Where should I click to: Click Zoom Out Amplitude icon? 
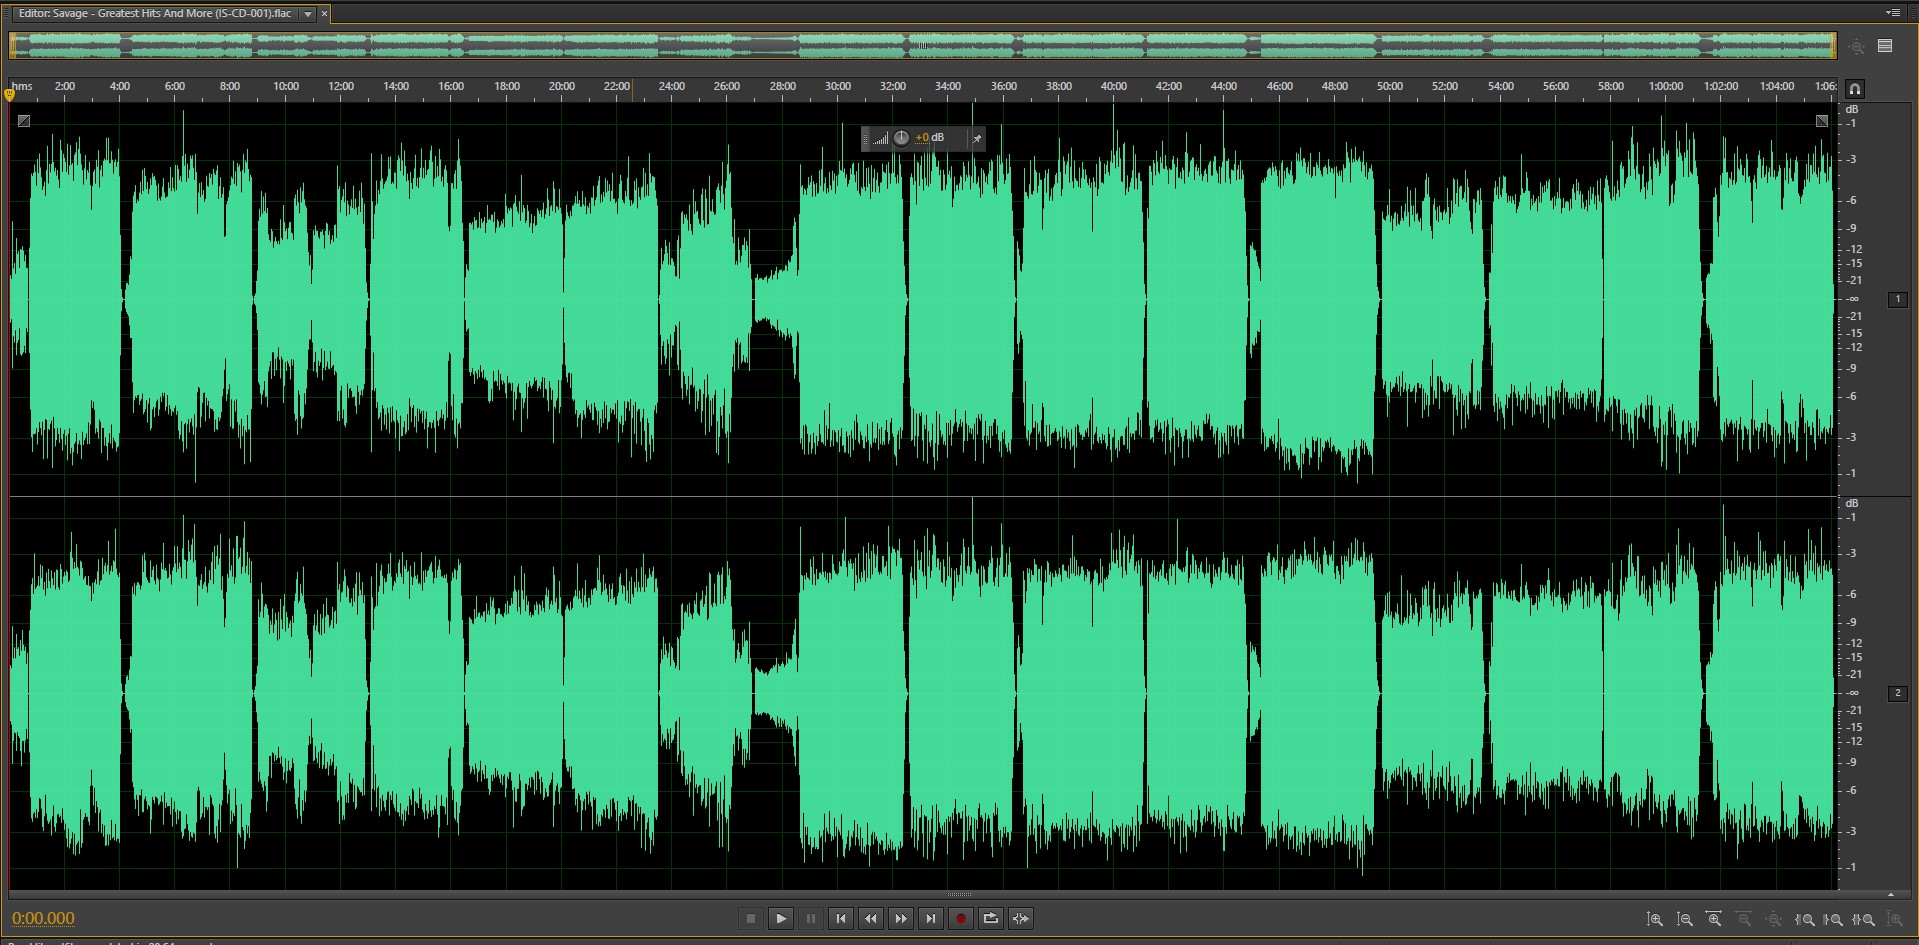click(1685, 919)
